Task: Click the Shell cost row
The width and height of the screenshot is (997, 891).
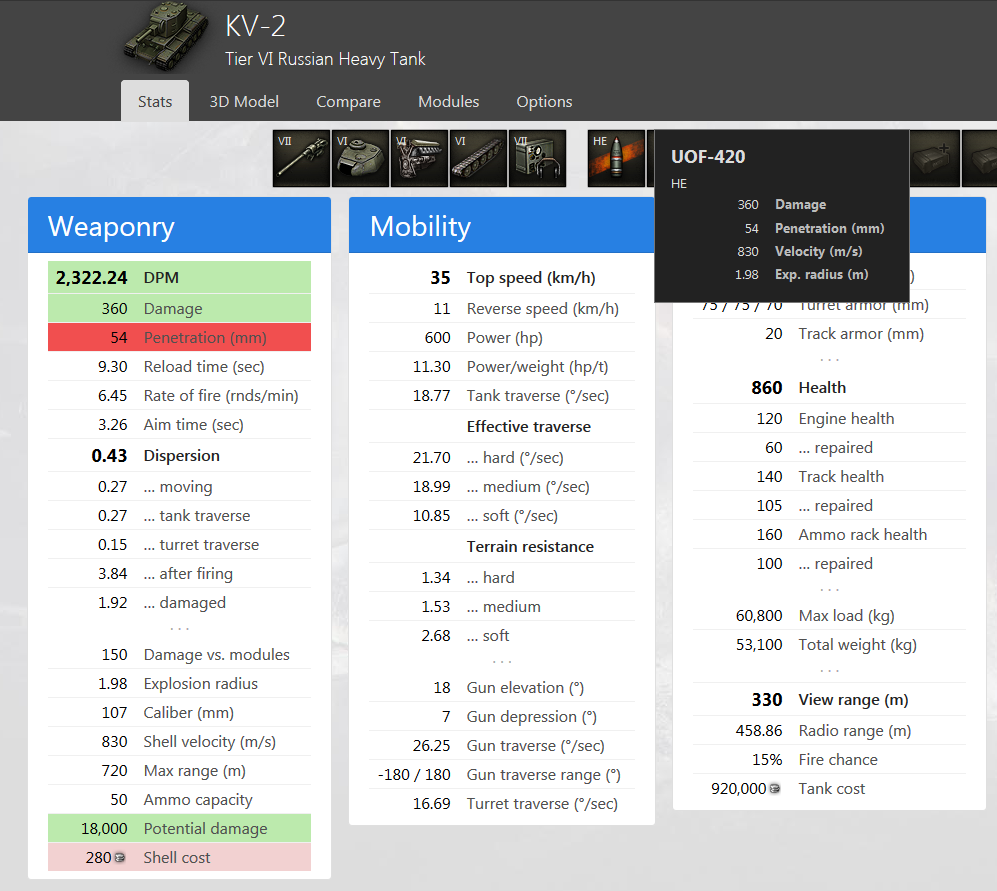Action: tap(179, 857)
